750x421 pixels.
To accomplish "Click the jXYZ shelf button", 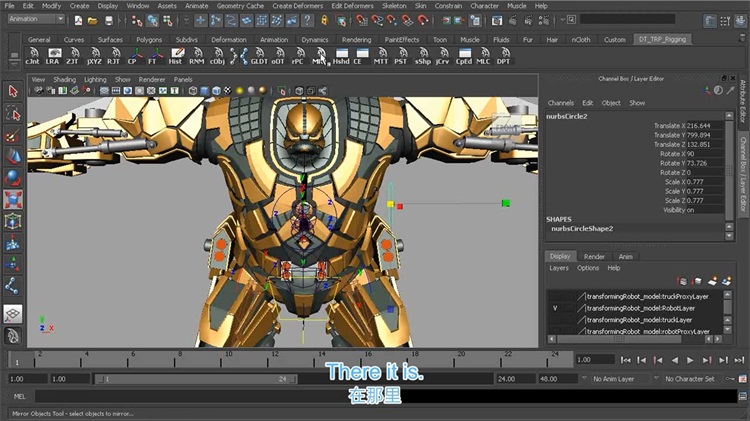I will [x=94, y=56].
